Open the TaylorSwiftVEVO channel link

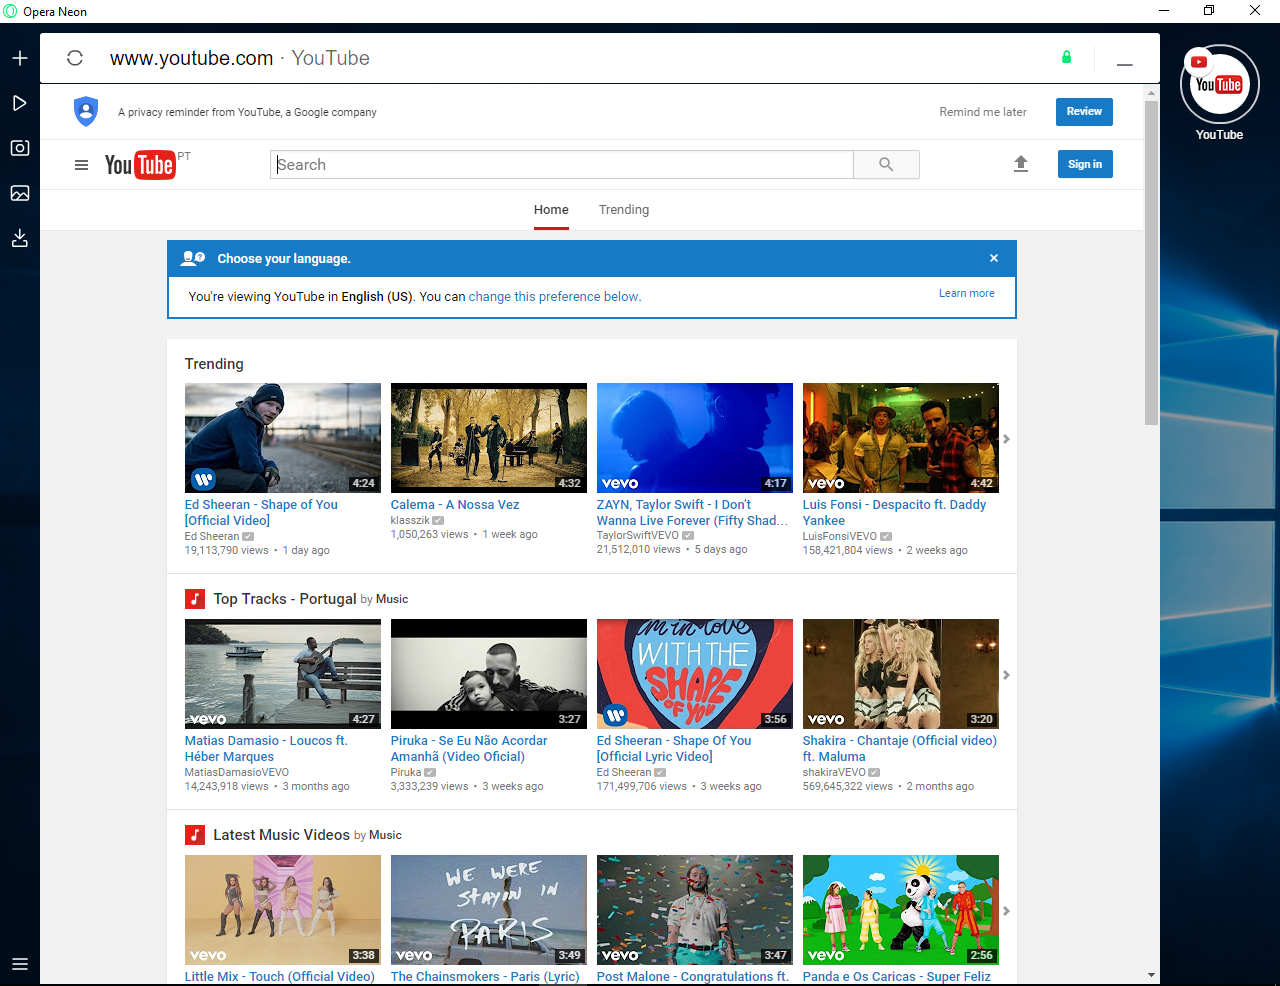pos(638,536)
